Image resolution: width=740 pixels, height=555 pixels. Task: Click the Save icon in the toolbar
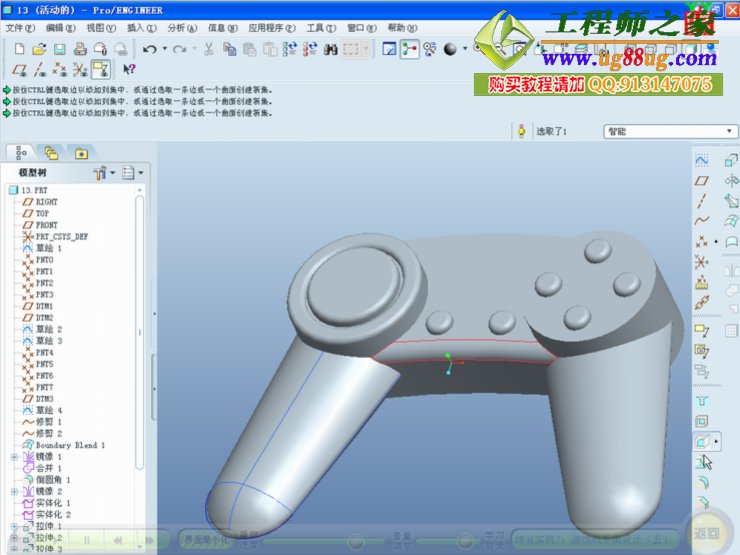click(x=59, y=49)
